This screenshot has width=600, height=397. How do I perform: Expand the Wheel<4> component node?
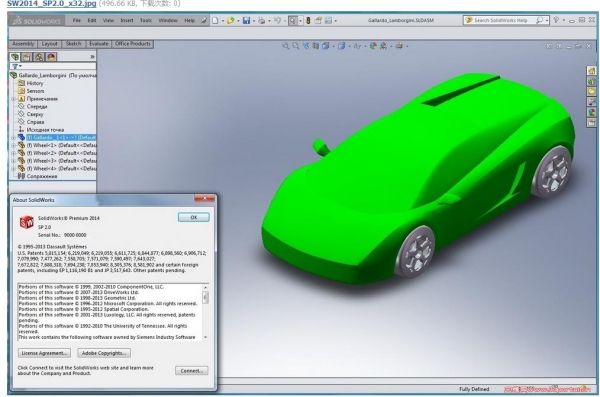click(x=13, y=168)
